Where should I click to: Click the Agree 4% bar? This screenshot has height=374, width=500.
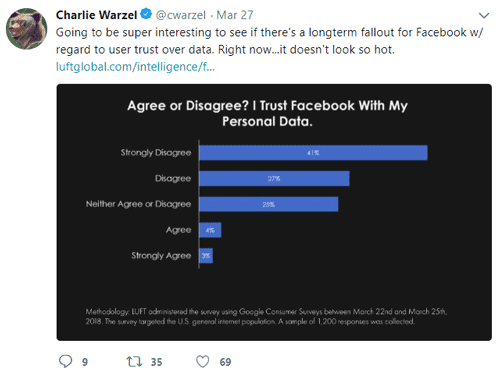[x=210, y=230]
